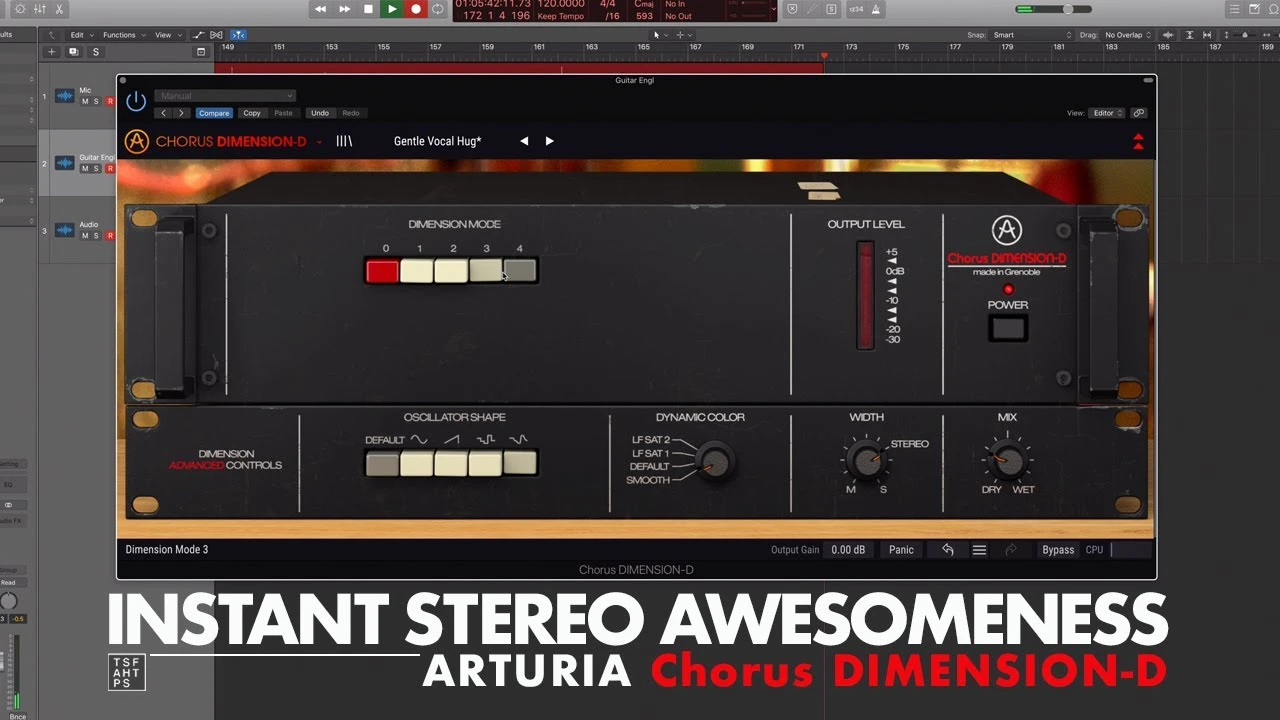The image size is (1280, 720).
Task: Open the history list menu icon
Action: coord(979,550)
